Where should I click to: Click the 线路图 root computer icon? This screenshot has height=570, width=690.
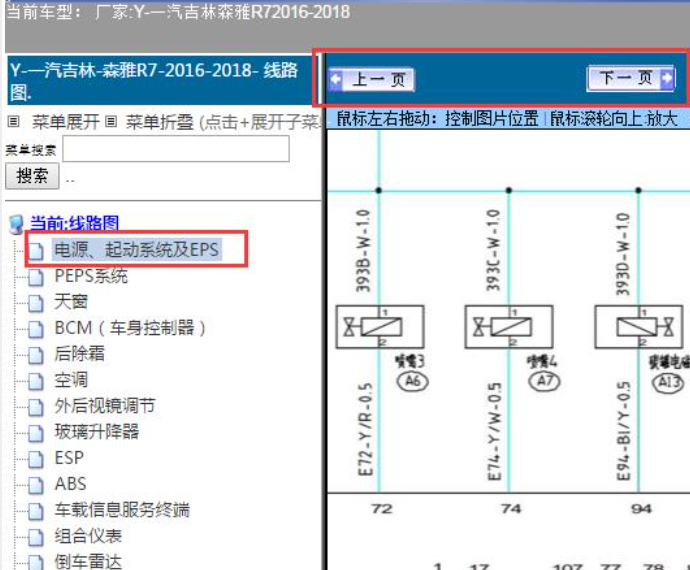point(16,224)
